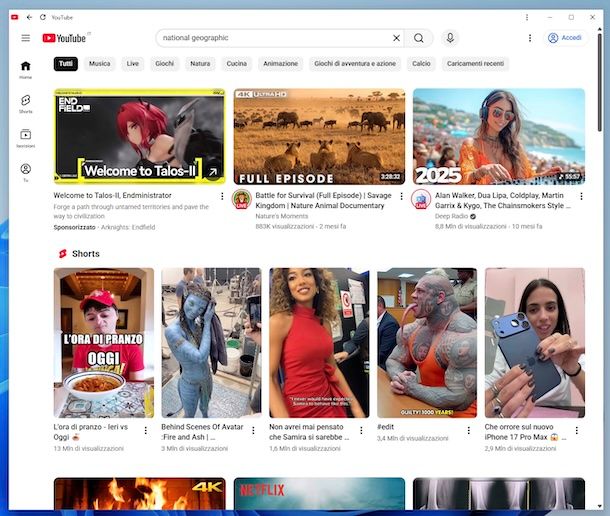Select the Musica filter chip
Screen dimensions: 610x516
pyautogui.click(x=100, y=63)
